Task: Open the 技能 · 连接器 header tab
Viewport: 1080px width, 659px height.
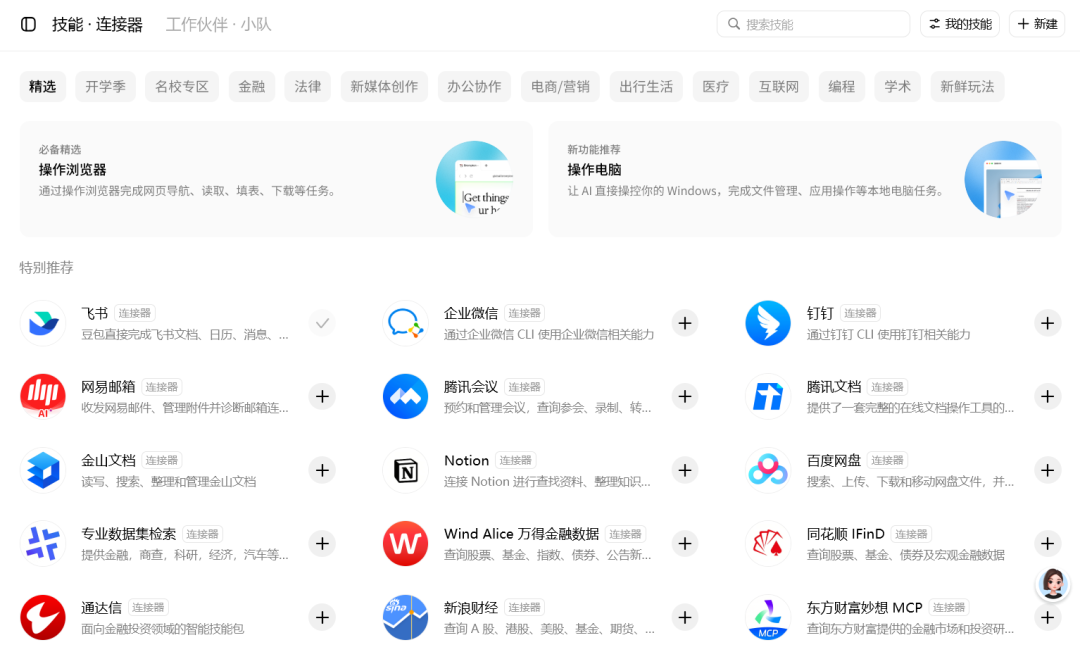Action: (97, 25)
